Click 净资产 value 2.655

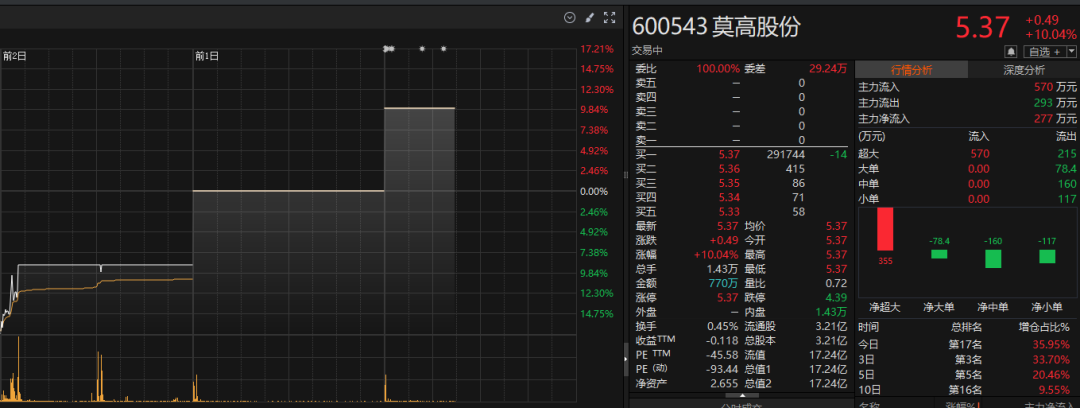725,383
